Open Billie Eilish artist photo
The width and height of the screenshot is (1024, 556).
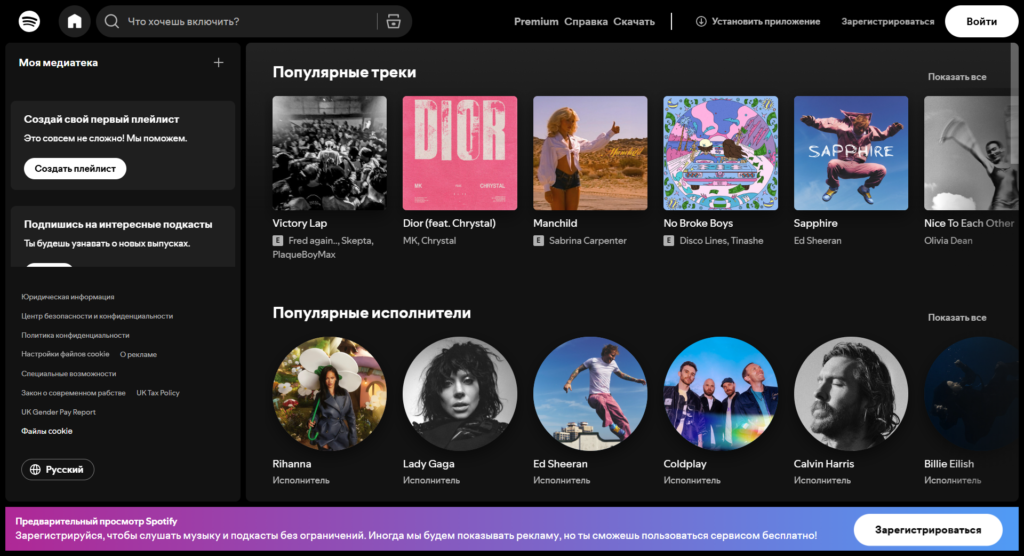[971, 393]
